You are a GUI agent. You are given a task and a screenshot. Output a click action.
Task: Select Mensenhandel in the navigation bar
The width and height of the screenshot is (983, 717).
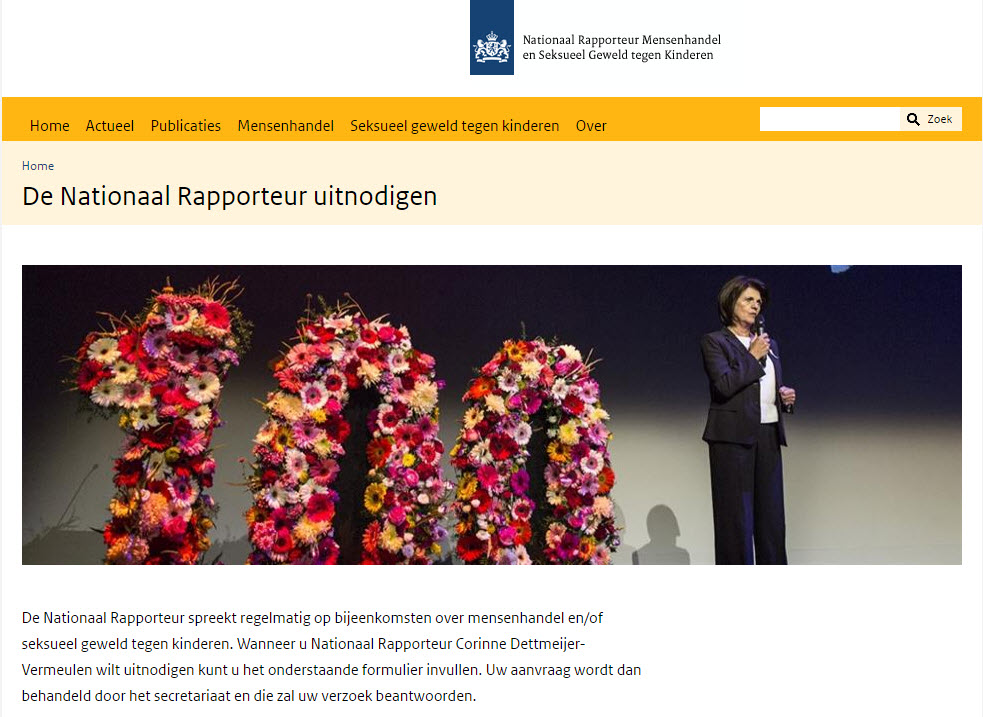pos(285,126)
